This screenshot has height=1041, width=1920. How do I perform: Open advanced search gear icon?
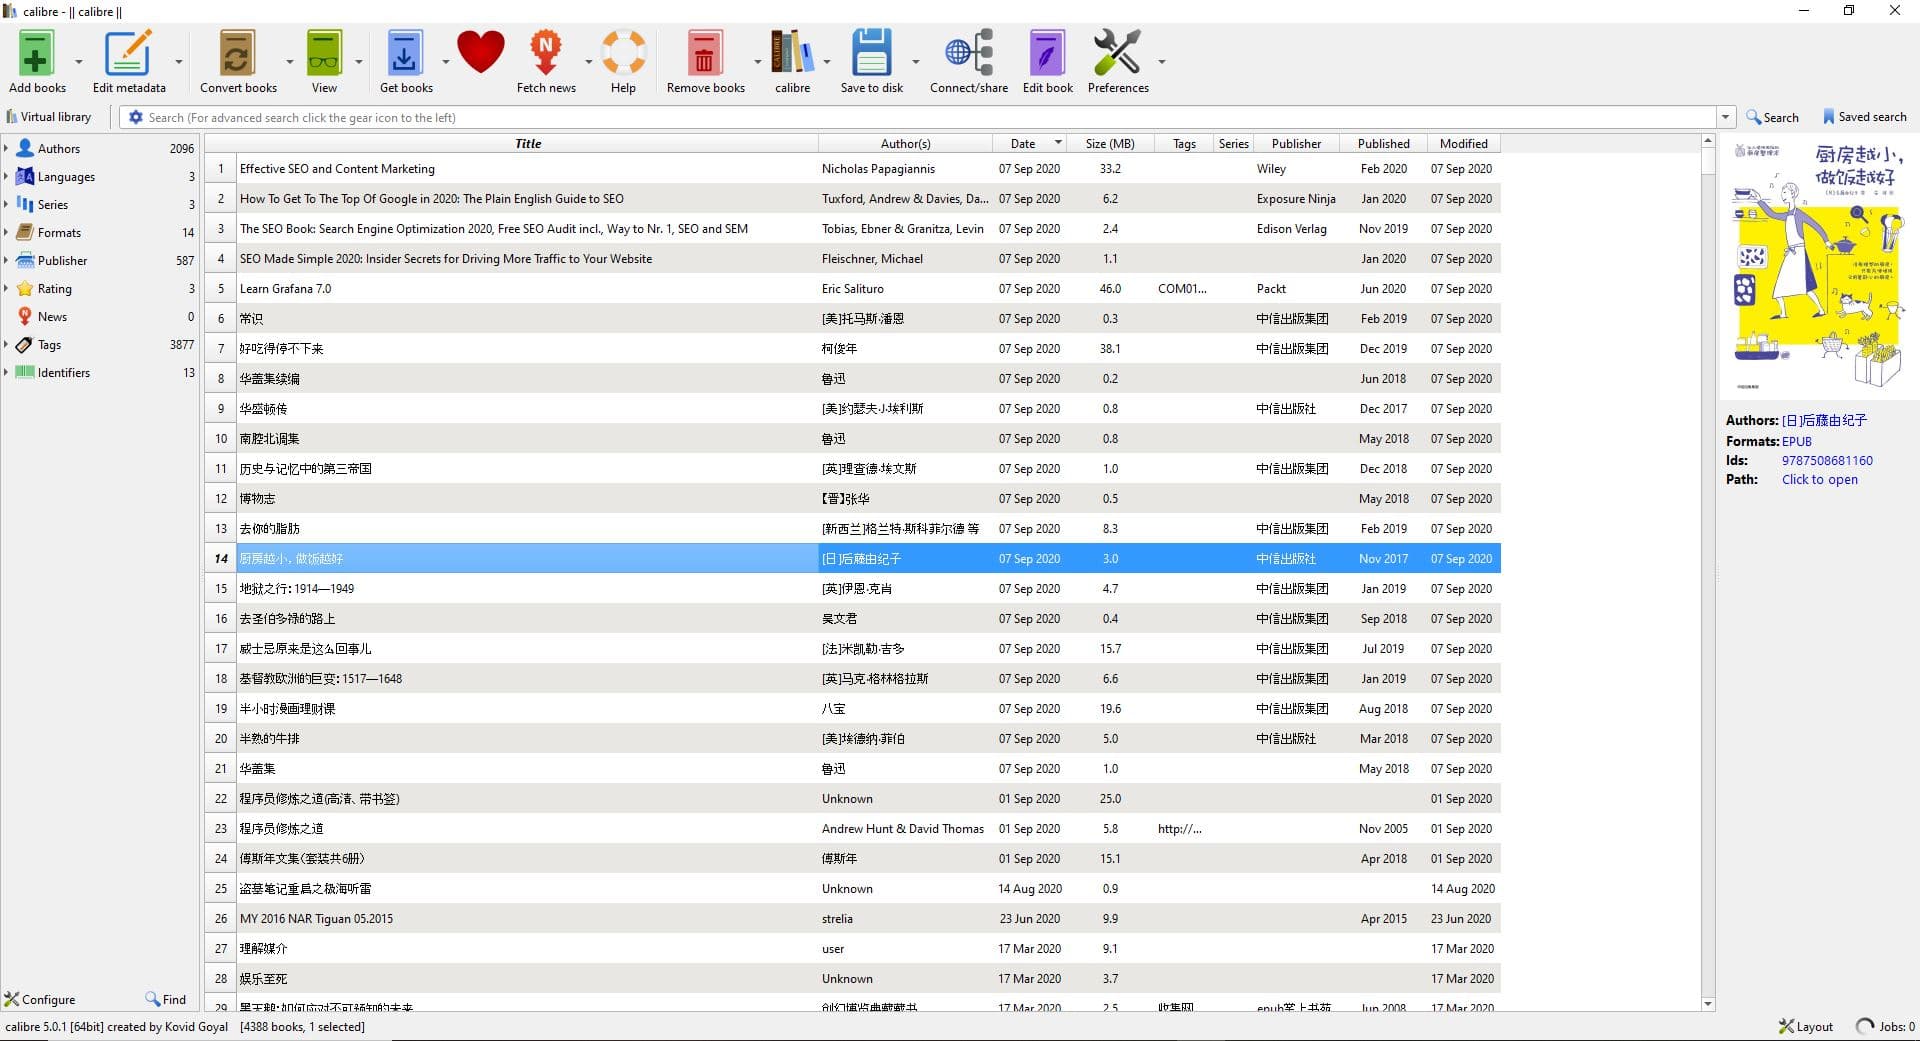coord(136,118)
